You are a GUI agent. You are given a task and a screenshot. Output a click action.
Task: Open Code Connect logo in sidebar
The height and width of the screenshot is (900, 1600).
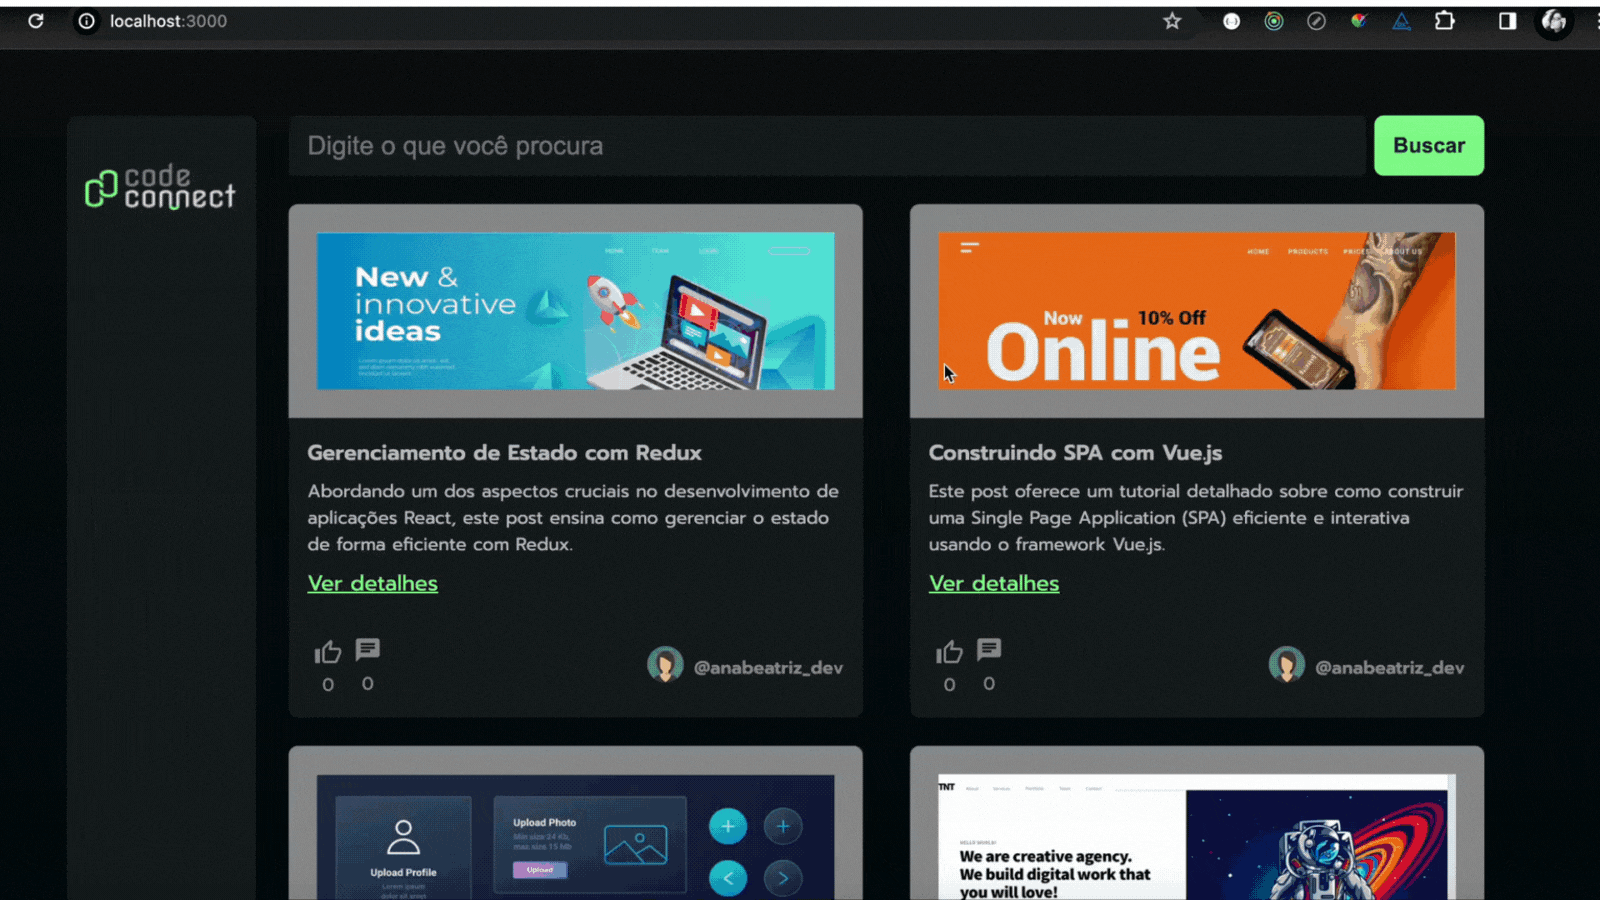pos(160,187)
